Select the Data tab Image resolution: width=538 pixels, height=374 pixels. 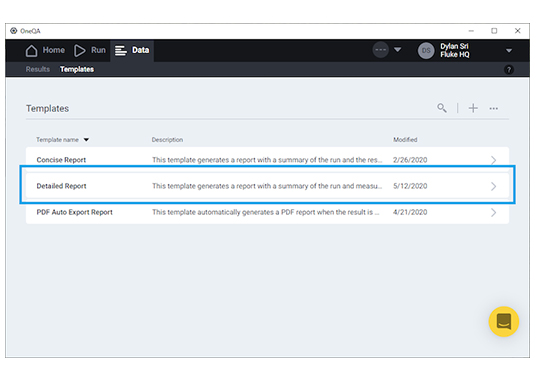point(132,50)
